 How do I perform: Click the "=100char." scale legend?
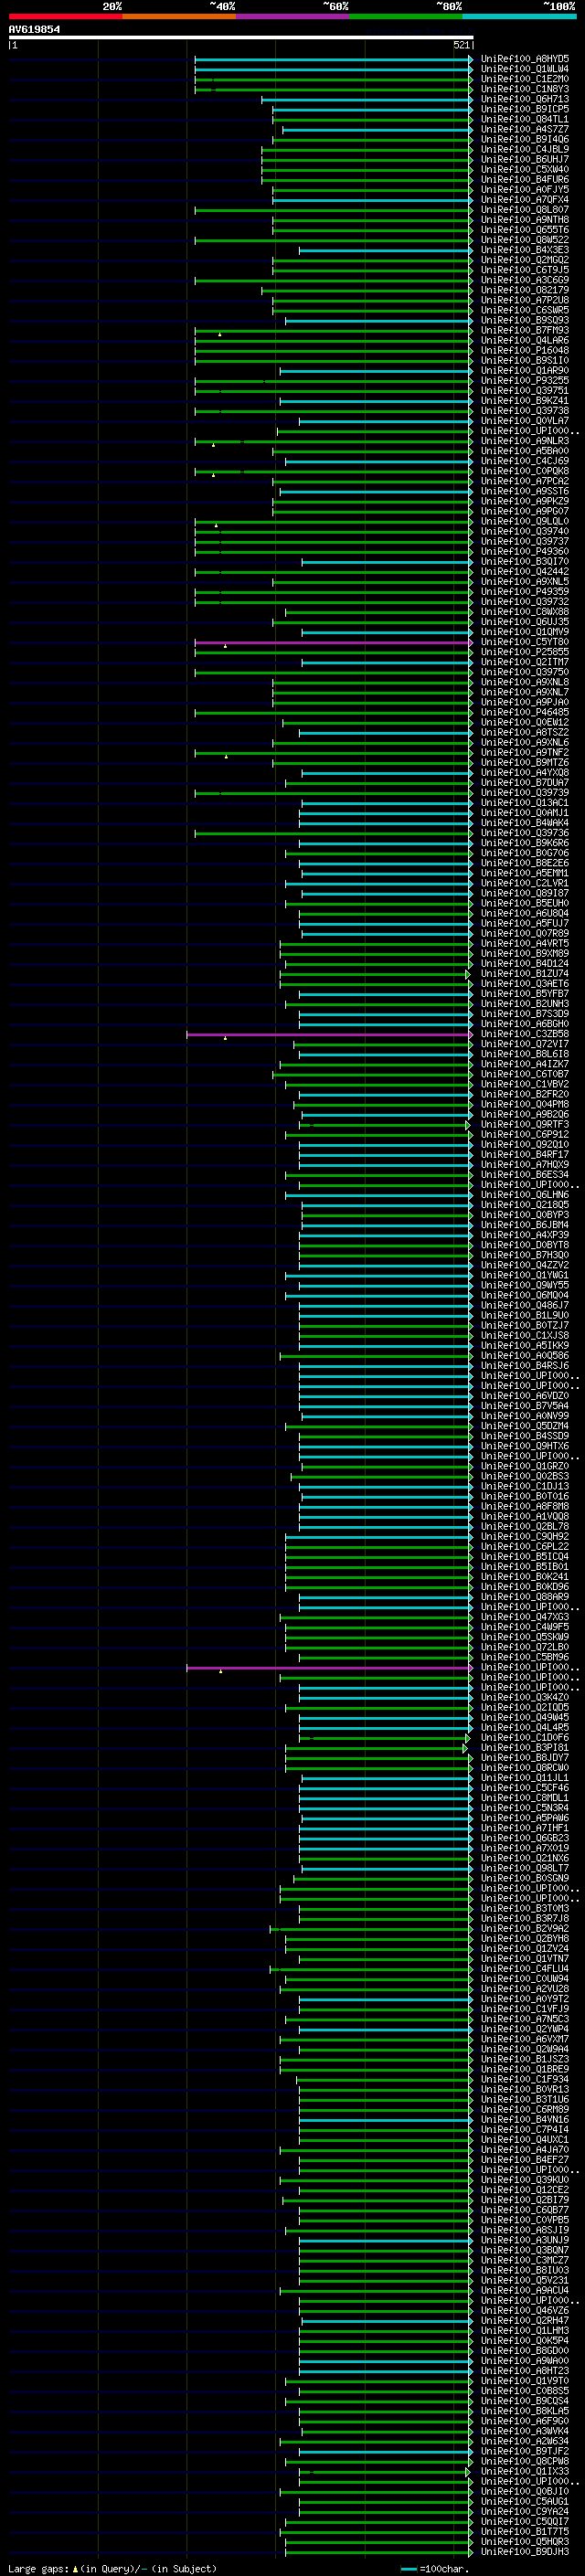pyautogui.click(x=434, y=2569)
